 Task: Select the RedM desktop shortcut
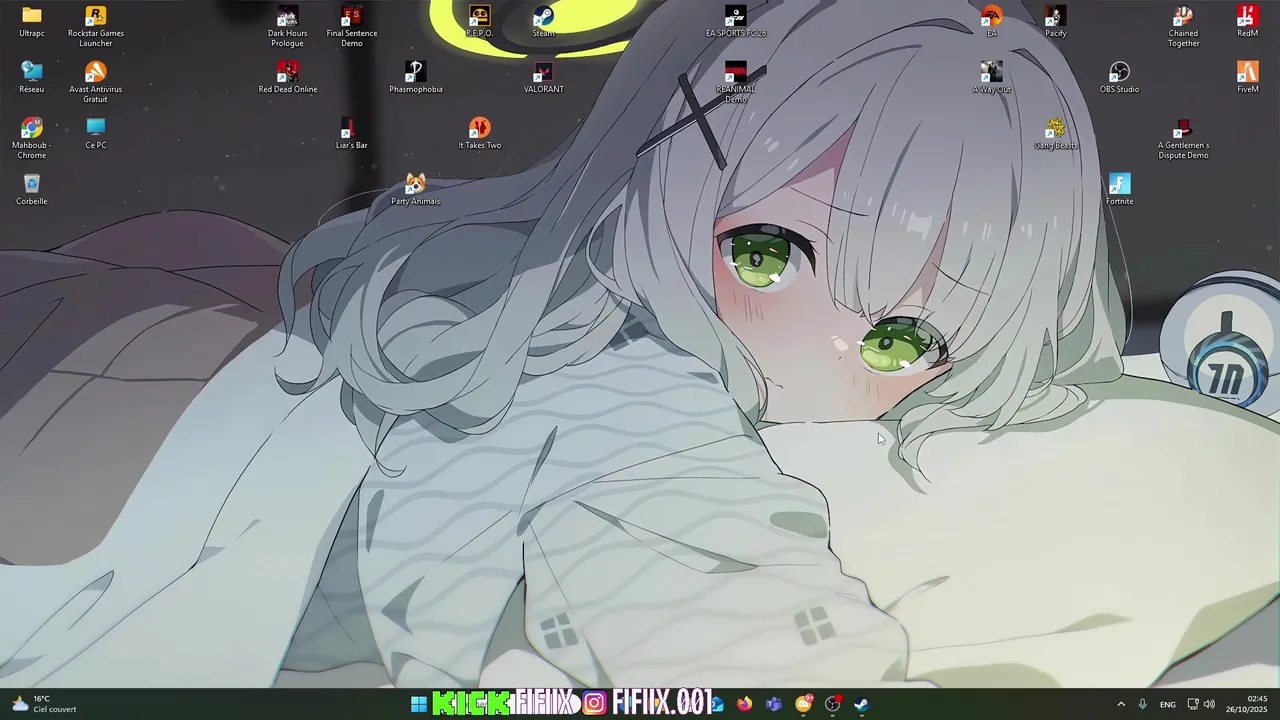1248,22
